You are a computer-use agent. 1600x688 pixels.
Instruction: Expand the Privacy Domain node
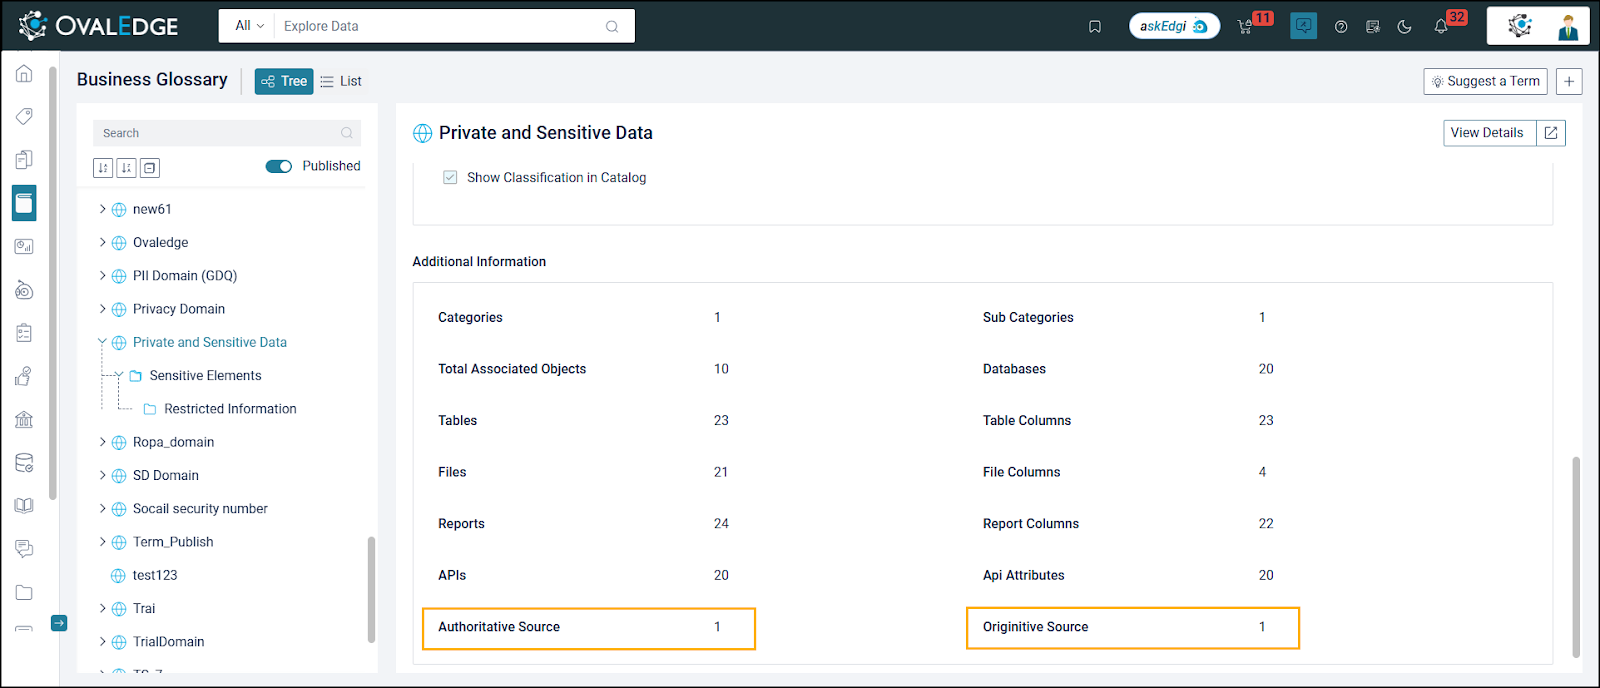(102, 309)
